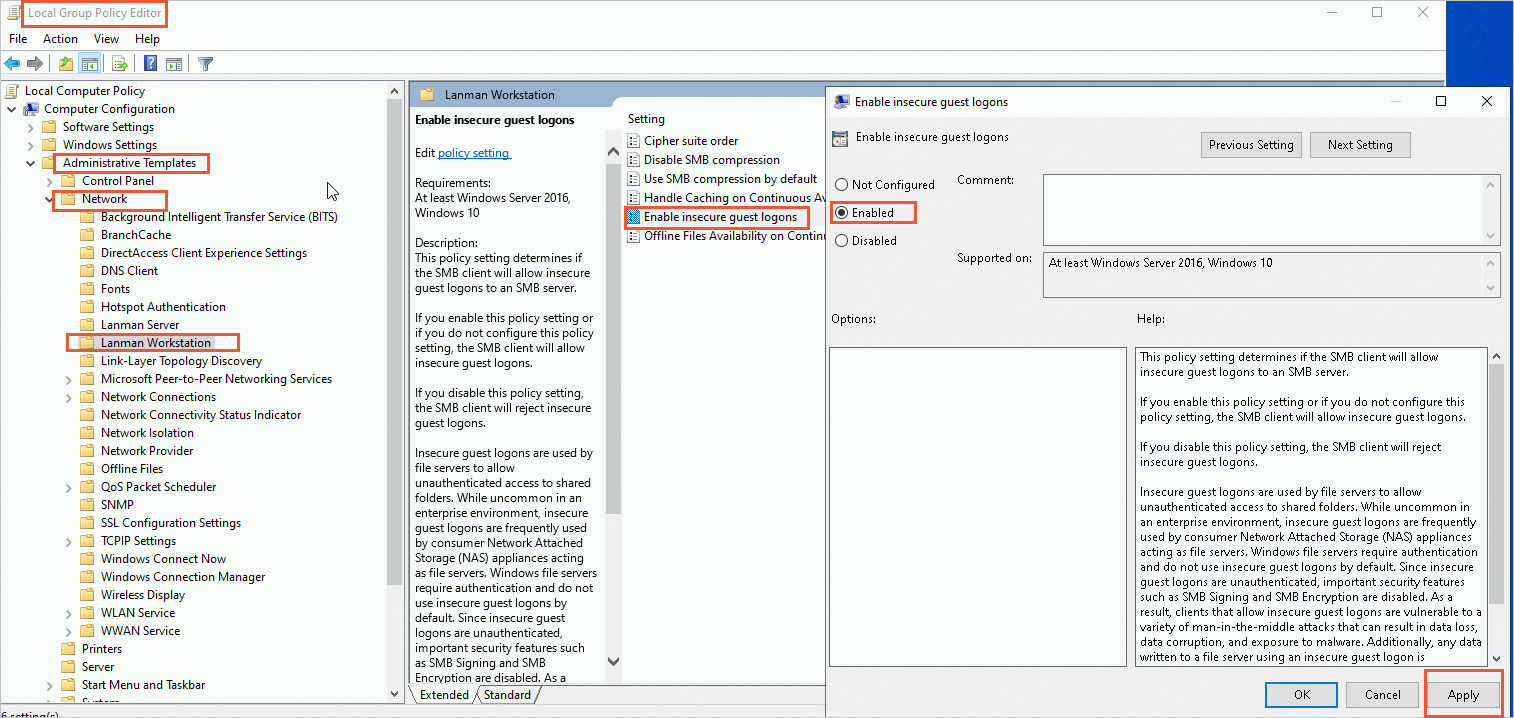This screenshot has height=718, width=1514.
Task: Select the Not Configured radio button
Action: (841, 185)
